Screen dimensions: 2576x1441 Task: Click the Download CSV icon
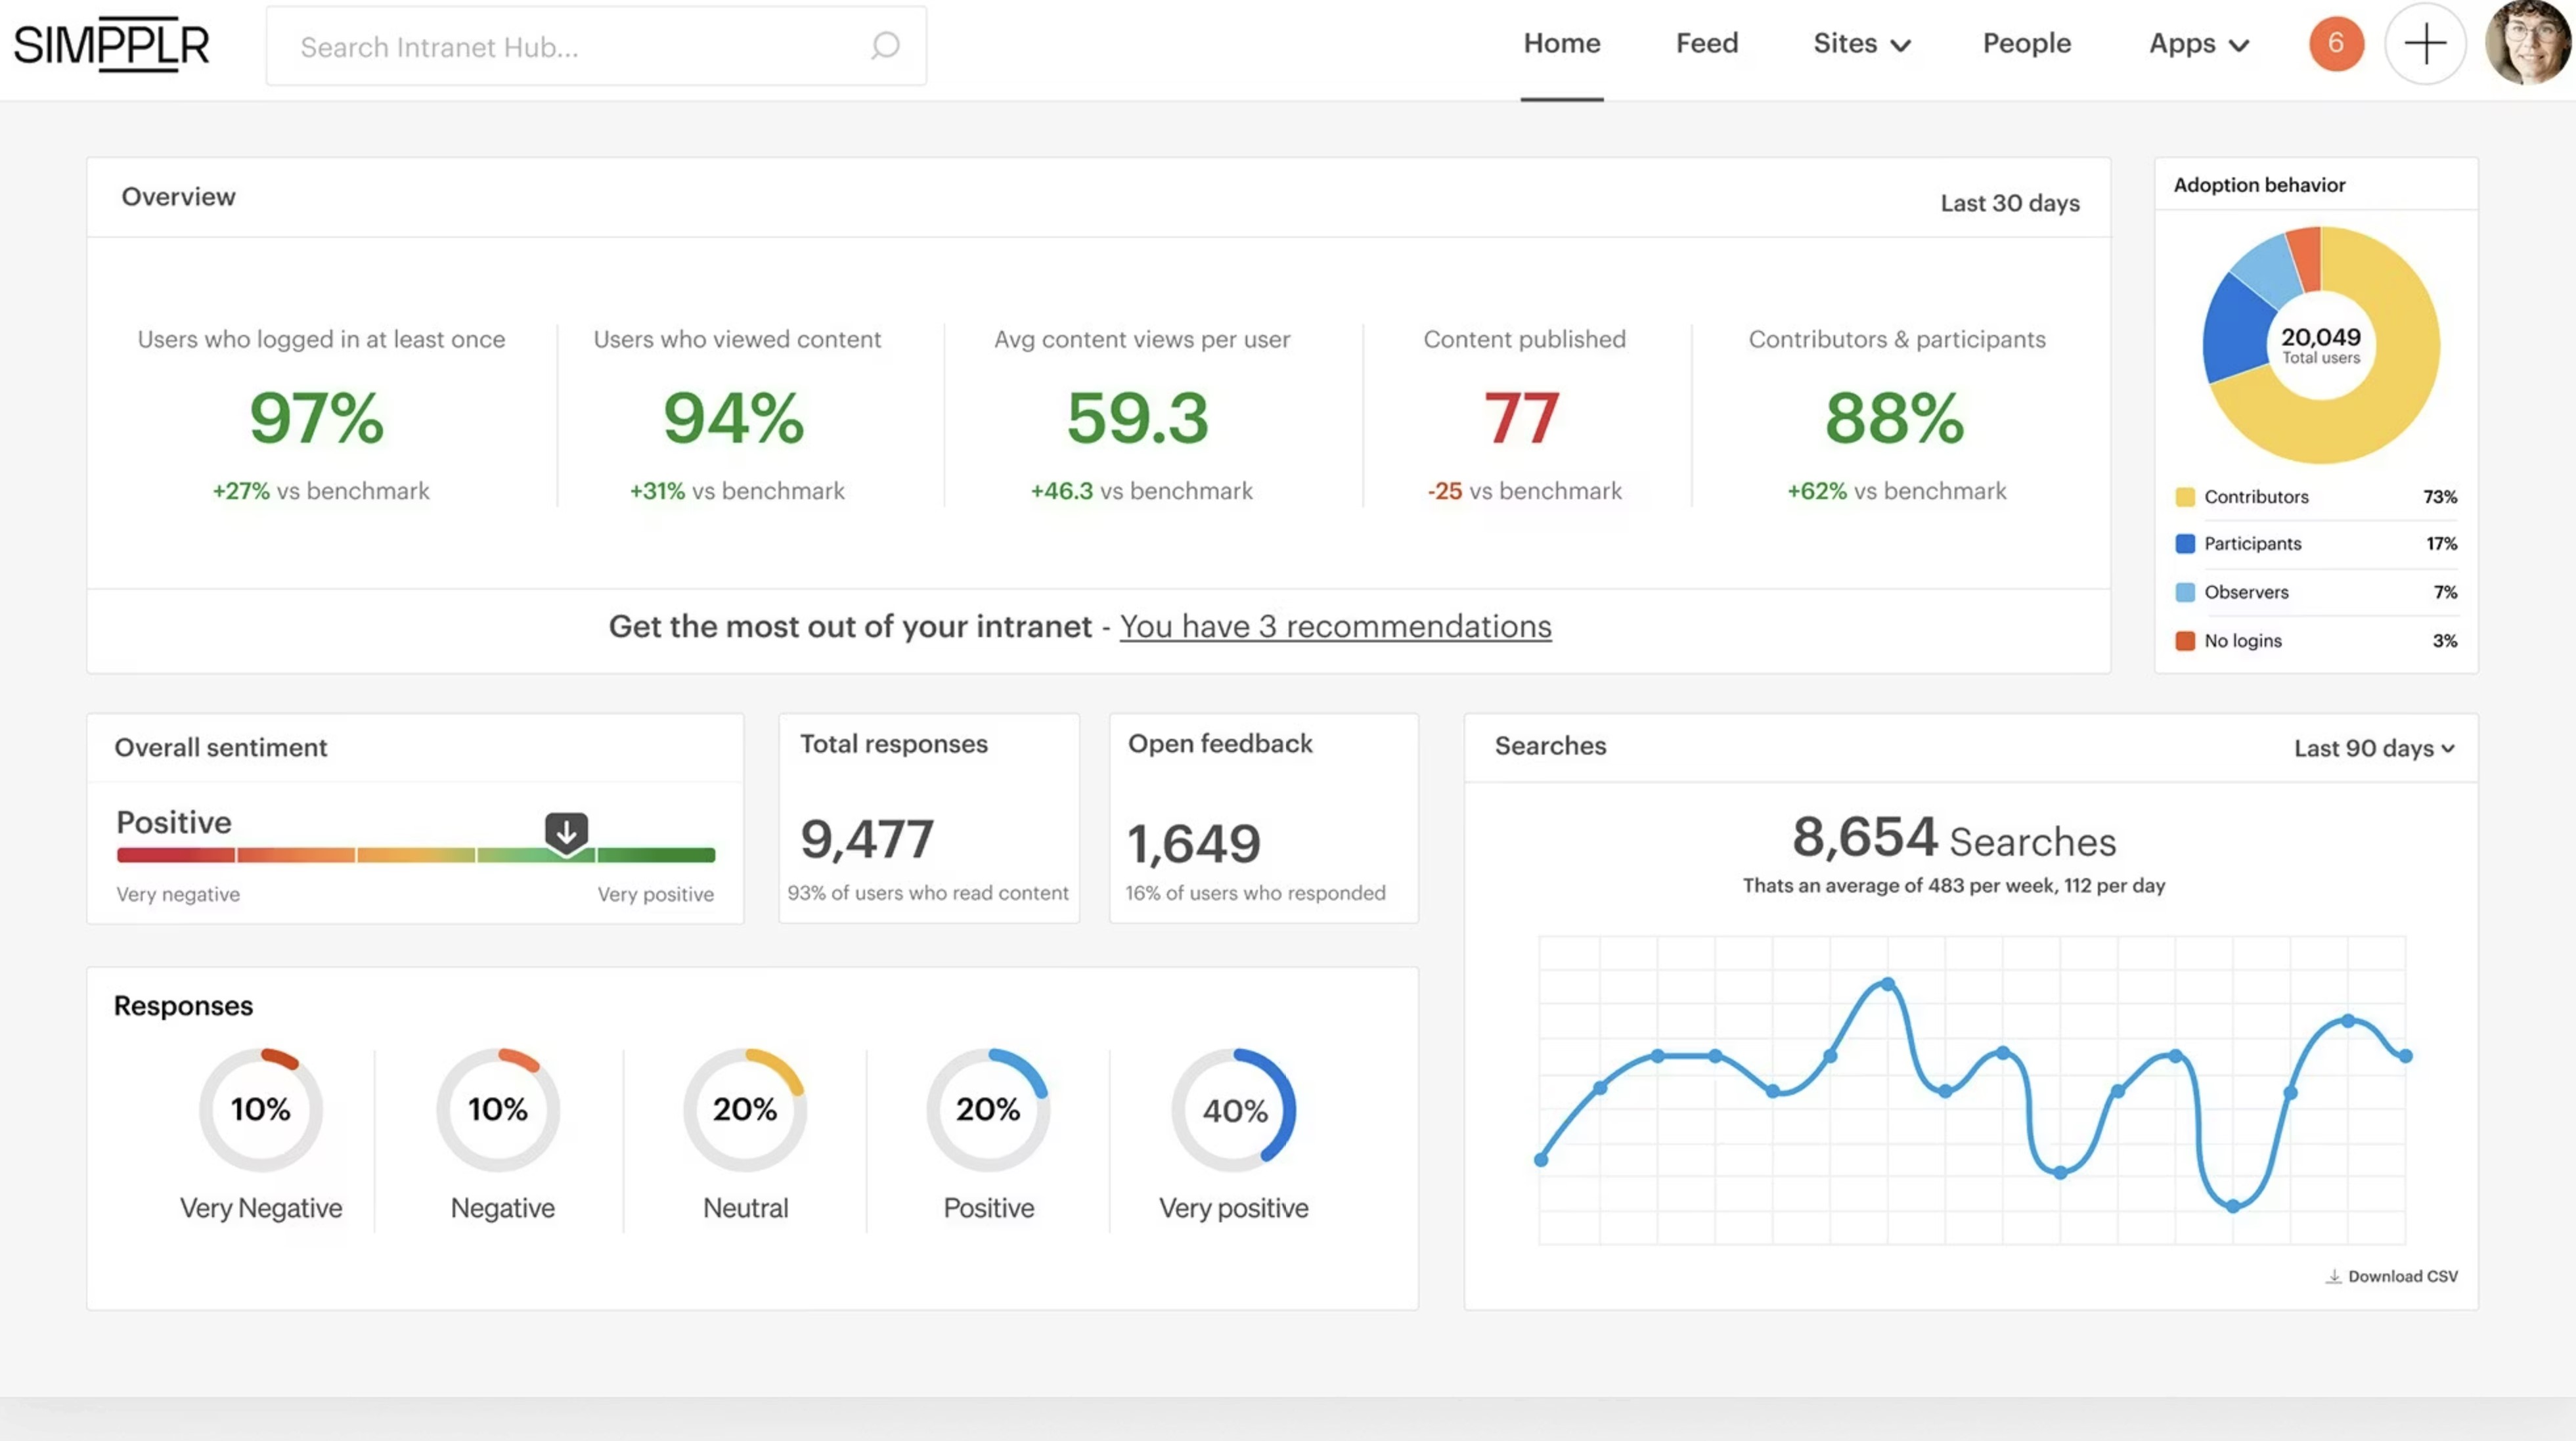(x=2333, y=1277)
